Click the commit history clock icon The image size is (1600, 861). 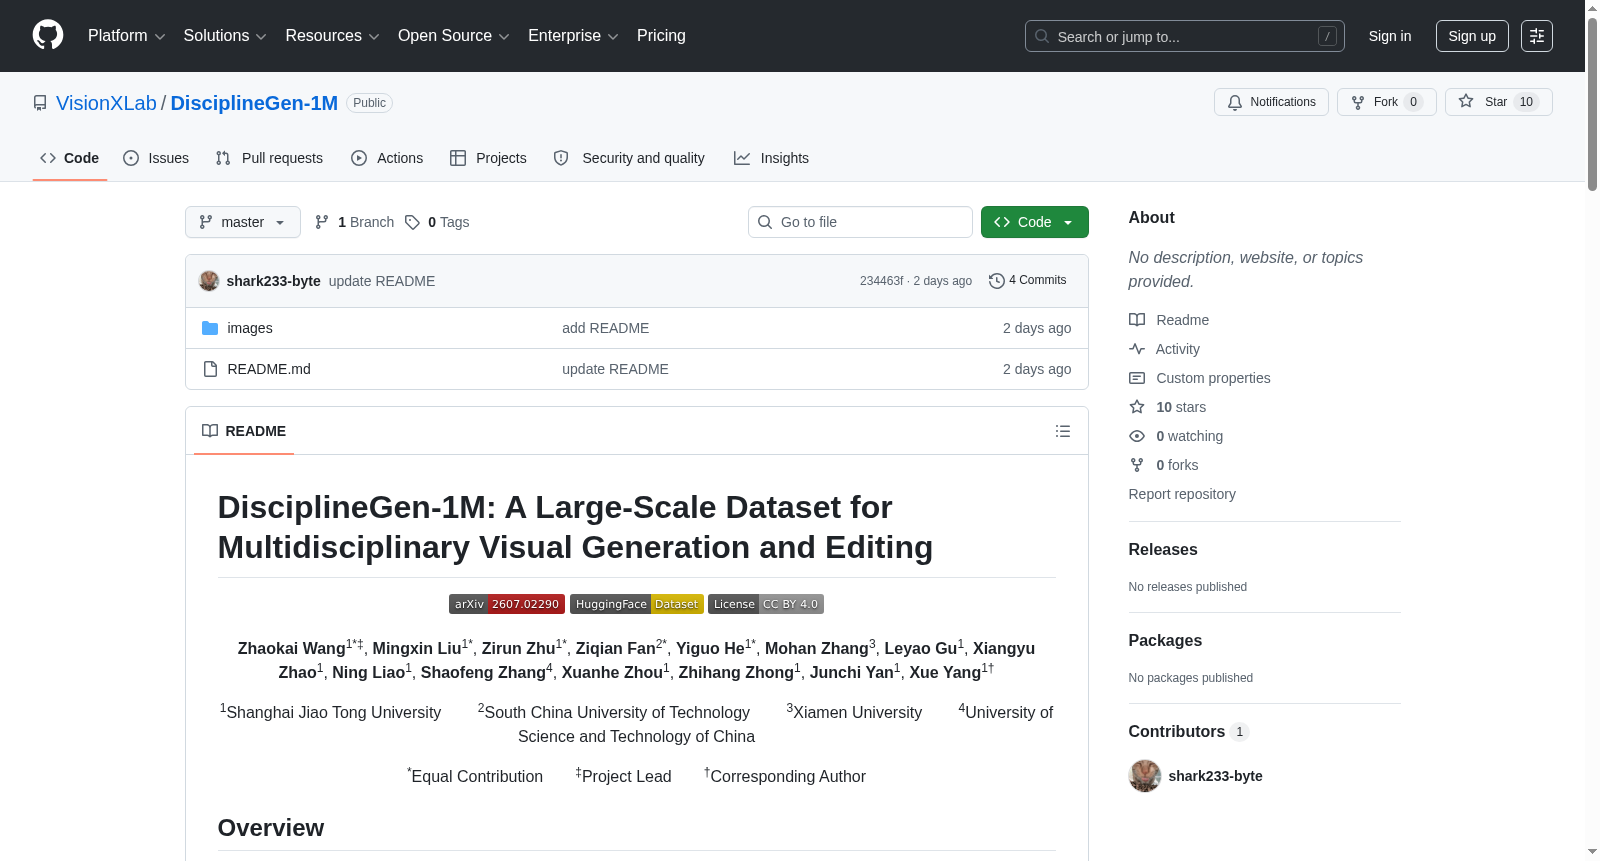(996, 281)
